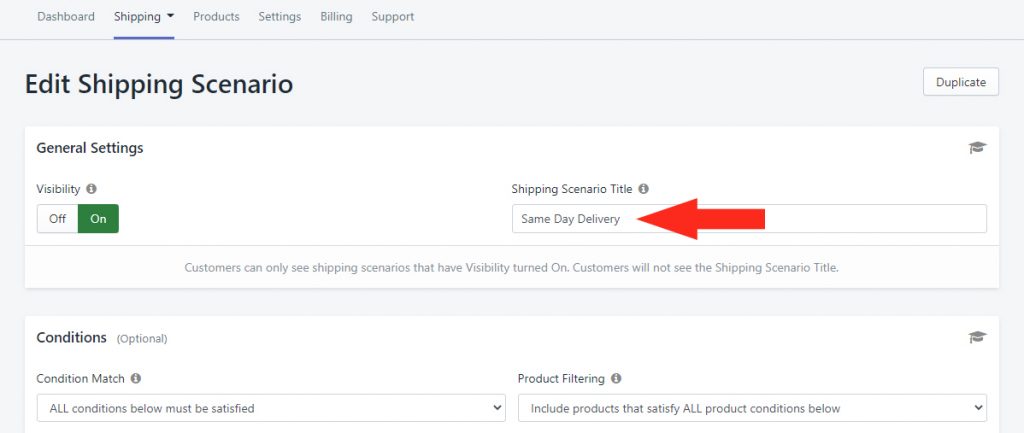Click the Duplicate button
Screen dimensions: 1024x433
coord(961,82)
